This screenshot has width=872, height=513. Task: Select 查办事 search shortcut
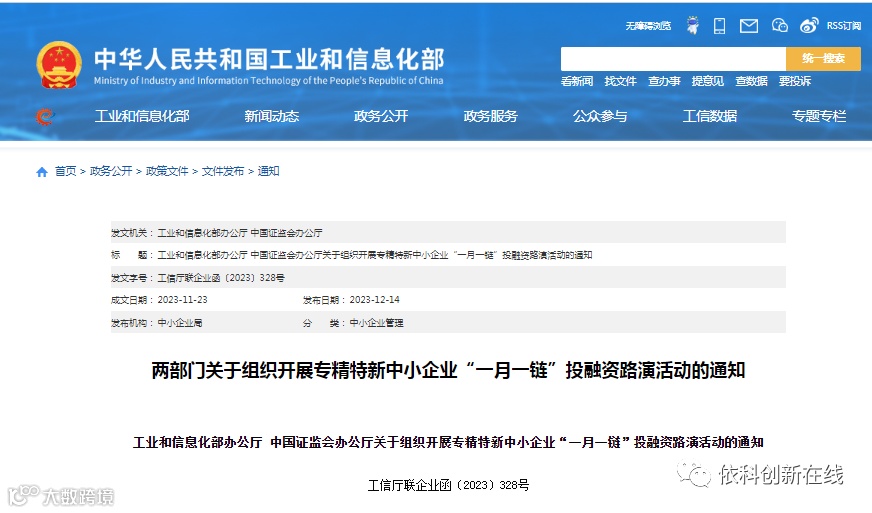pos(664,81)
